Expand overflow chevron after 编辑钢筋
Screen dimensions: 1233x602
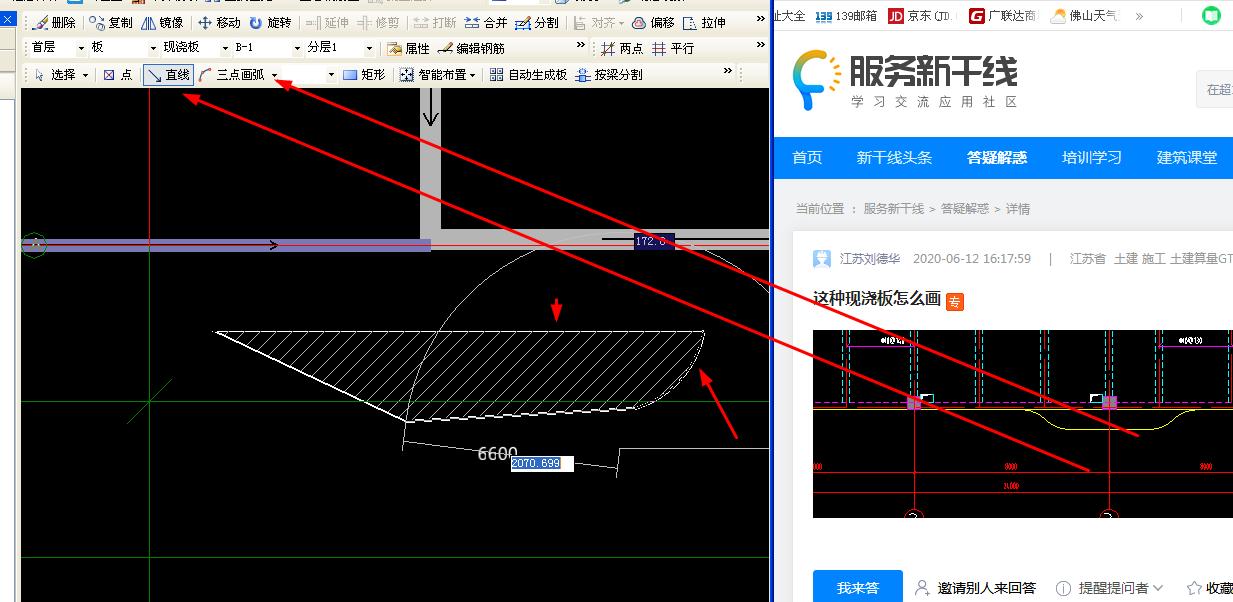click(581, 45)
